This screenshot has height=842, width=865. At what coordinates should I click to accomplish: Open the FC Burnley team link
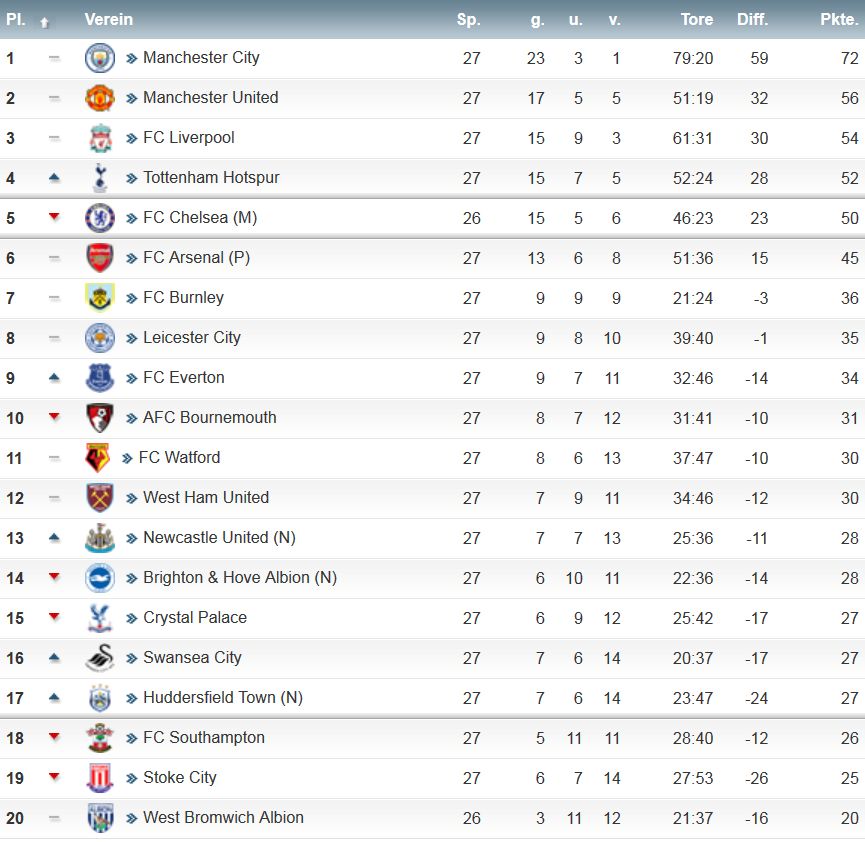183,297
